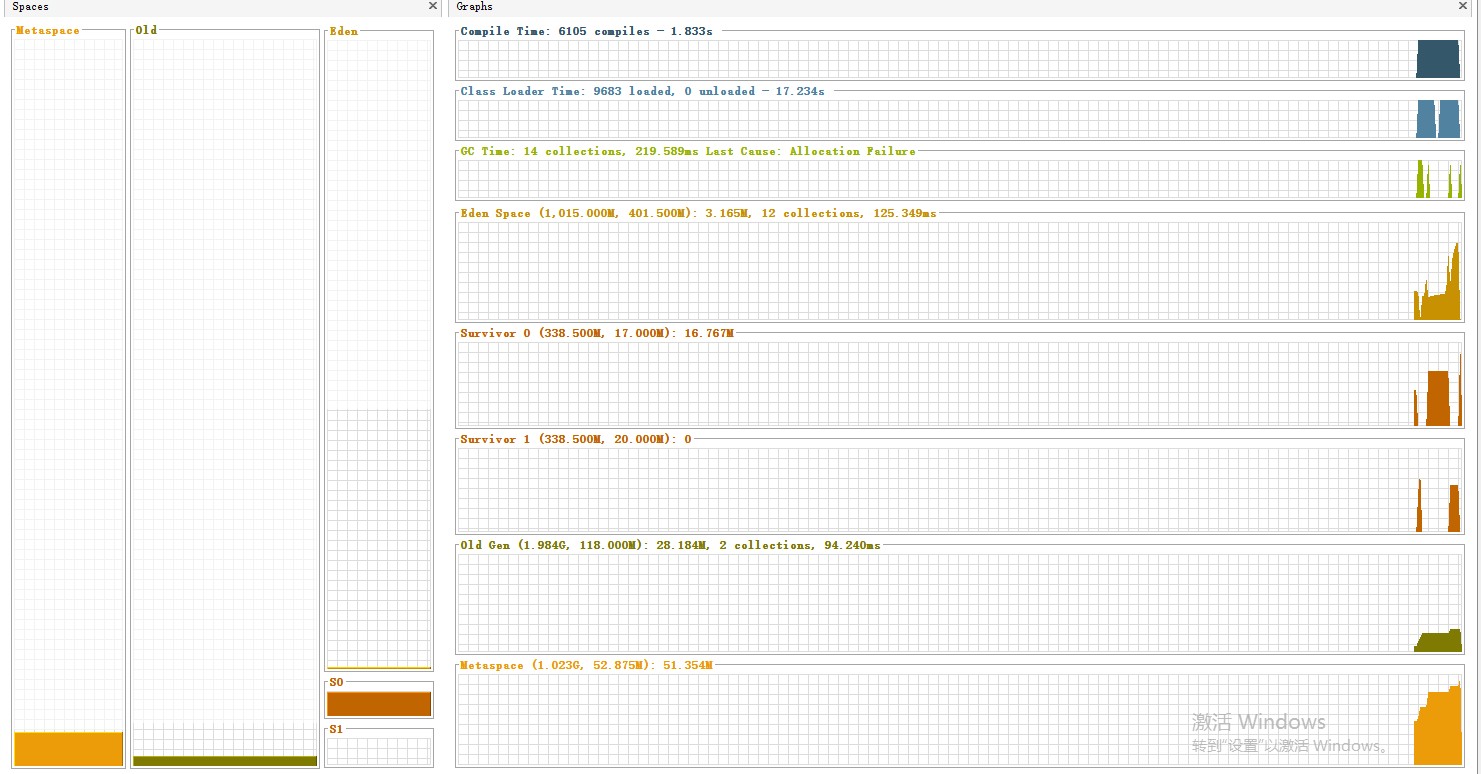Click the S1 survivor space label
Image resolution: width=1481 pixels, height=774 pixels.
pos(336,729)
